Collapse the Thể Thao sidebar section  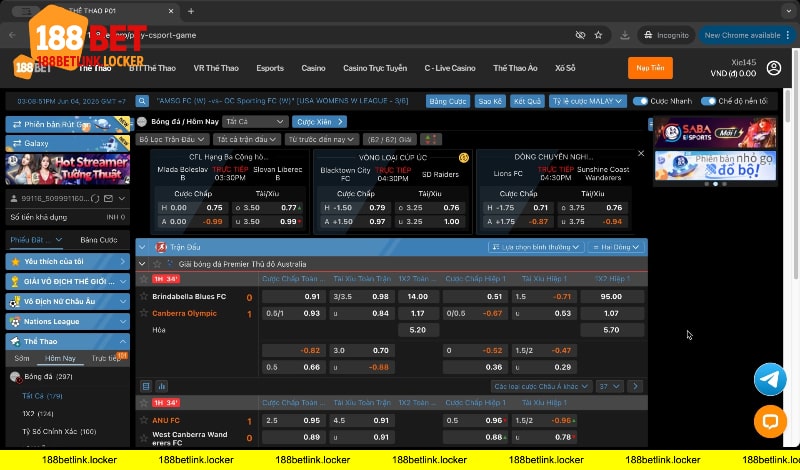click(x=121, y=341)
